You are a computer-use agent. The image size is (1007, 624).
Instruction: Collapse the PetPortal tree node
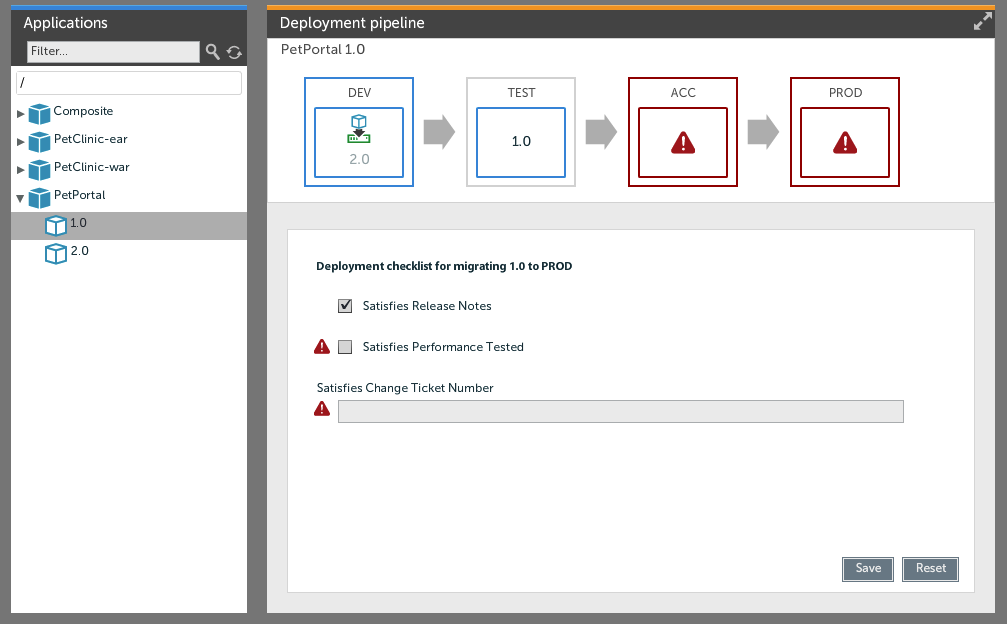point(20,198)
